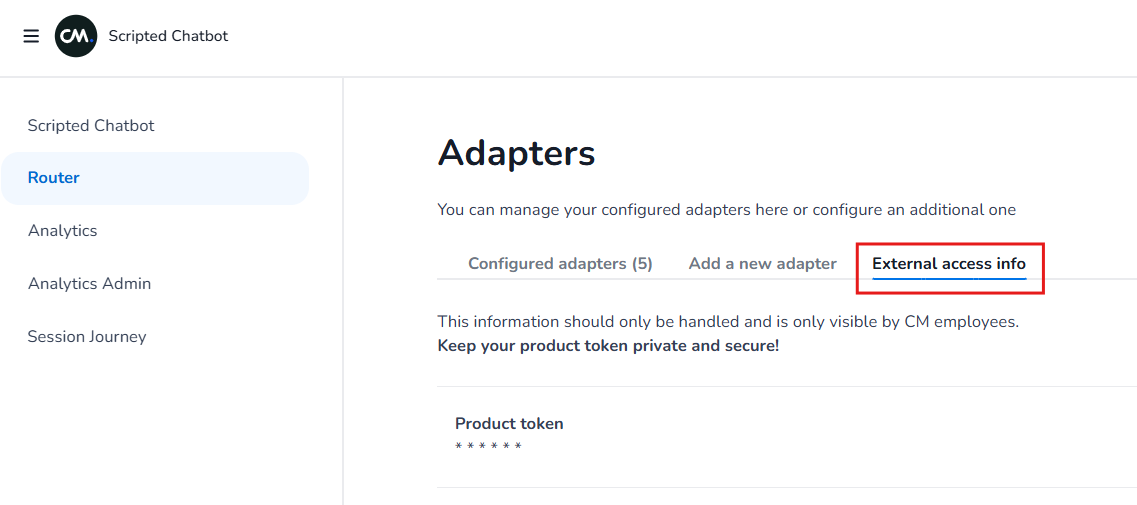
Task: Click the divider line above Product token
Action: point(786,387)
